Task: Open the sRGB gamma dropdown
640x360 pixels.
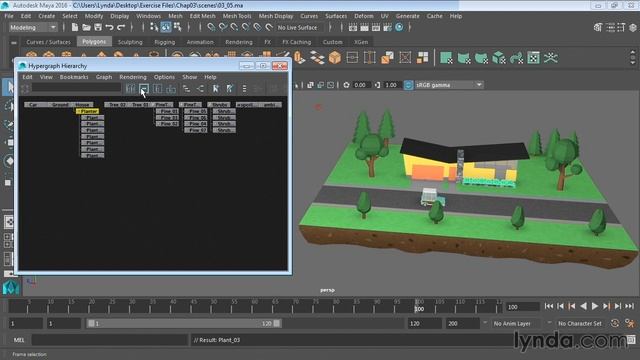Action: pyautogui.click(x=449, y=85)
